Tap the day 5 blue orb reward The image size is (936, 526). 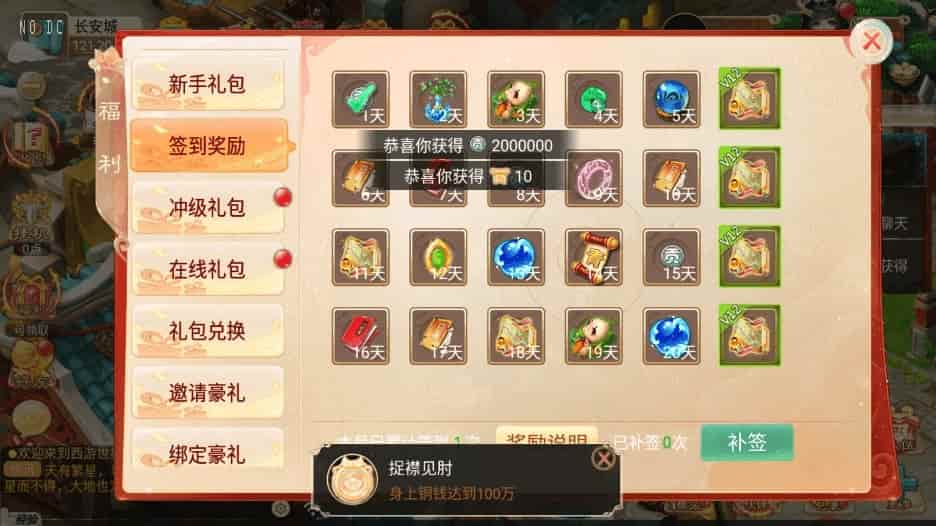tap(672, 99)
